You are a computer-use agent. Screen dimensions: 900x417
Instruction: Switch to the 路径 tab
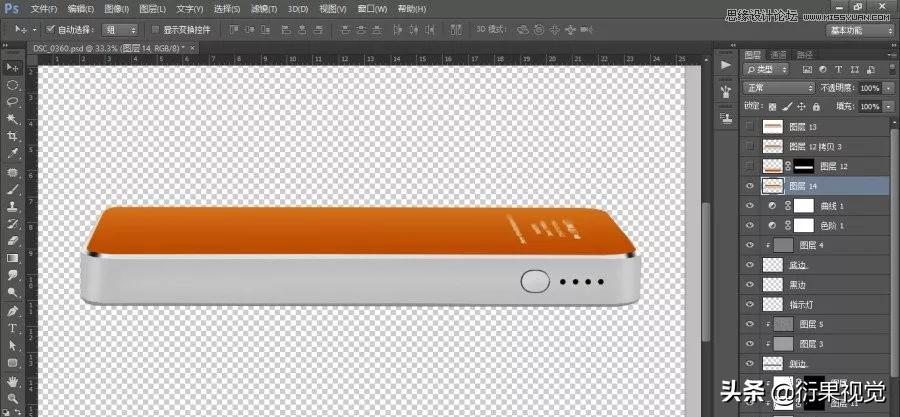[x=805, y=55]
